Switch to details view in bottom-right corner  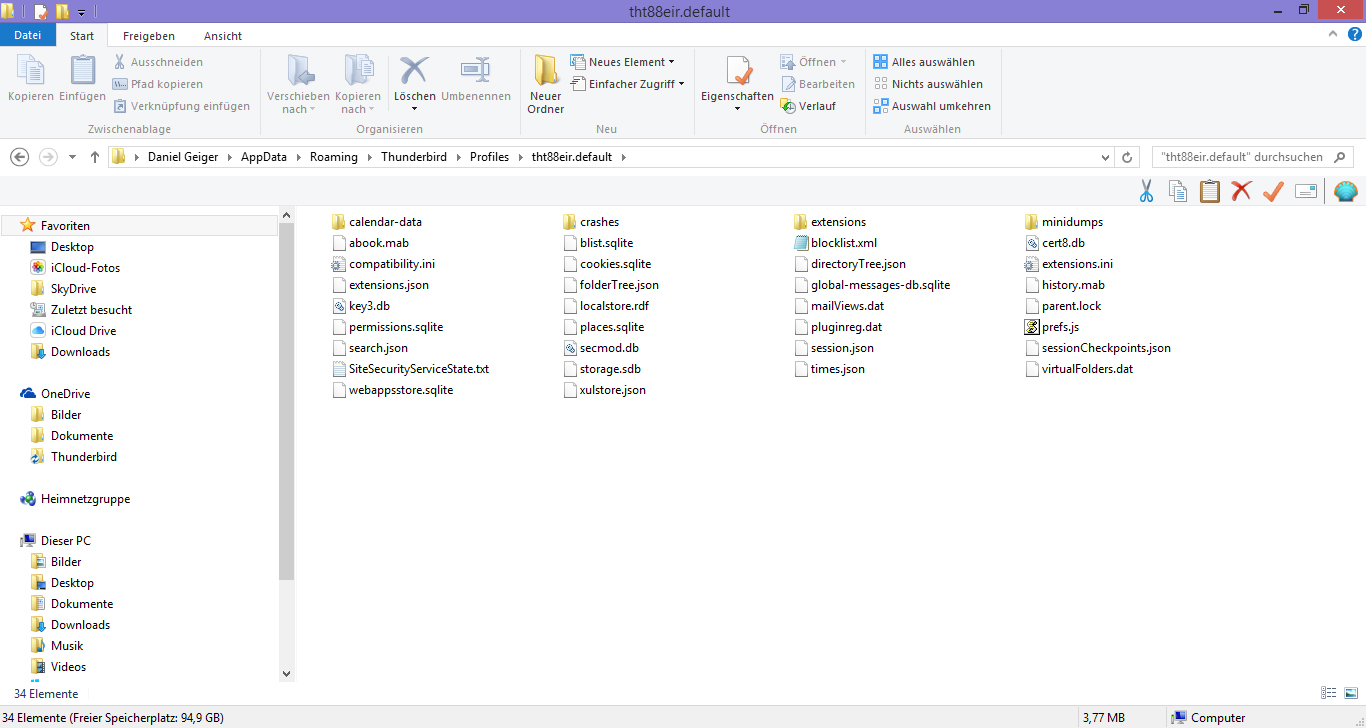tap(1329, 693)
